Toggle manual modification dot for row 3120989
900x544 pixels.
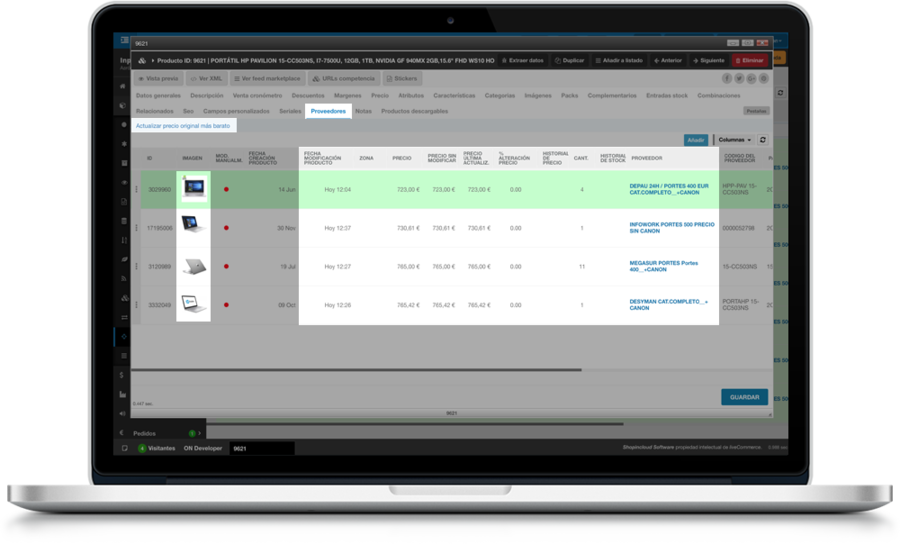pos(226,266)
